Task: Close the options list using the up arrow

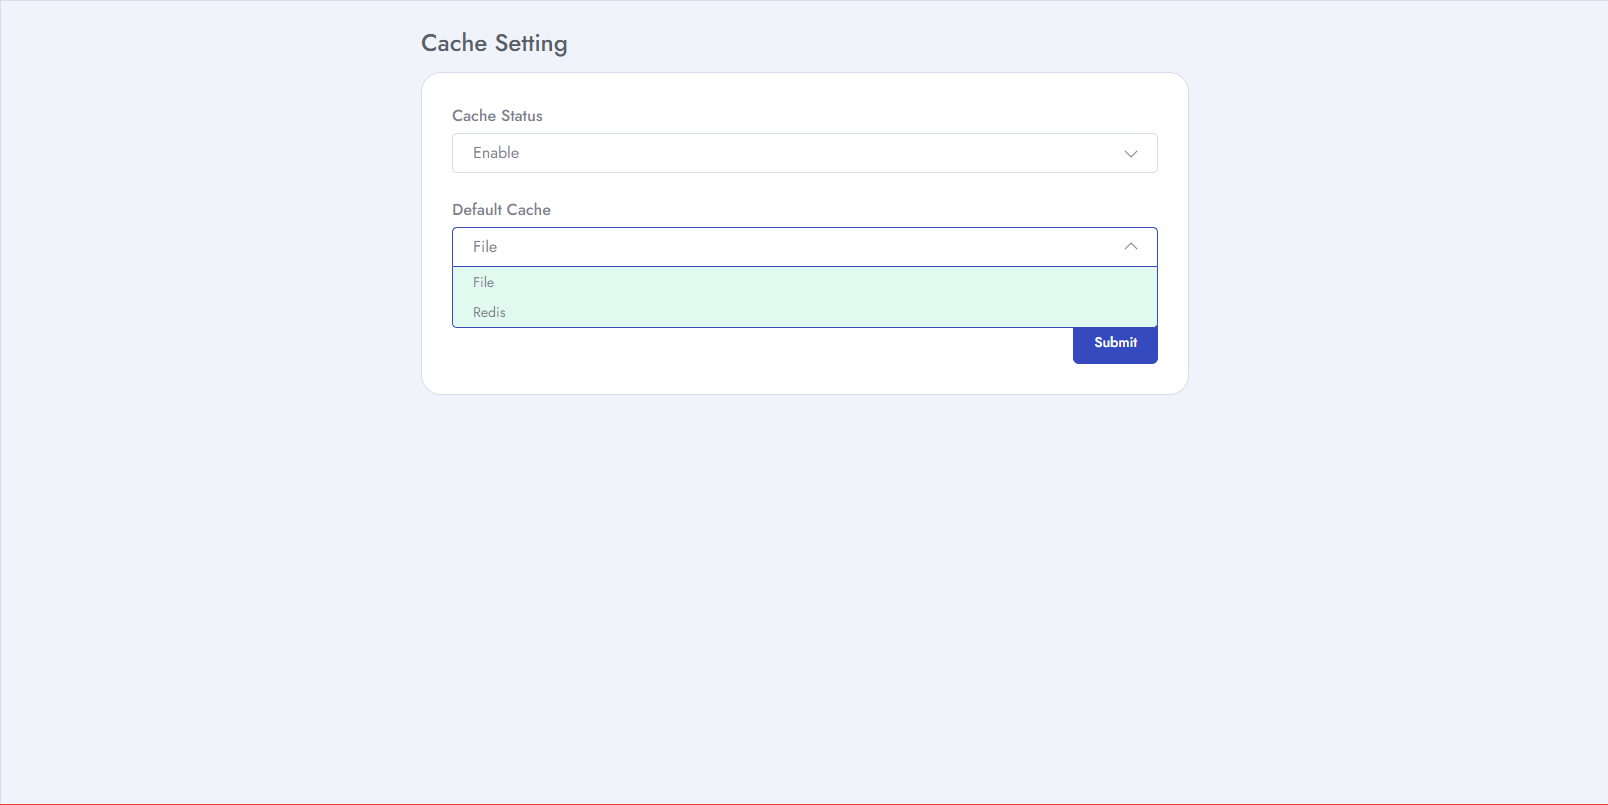Action: coord(1131,246)
